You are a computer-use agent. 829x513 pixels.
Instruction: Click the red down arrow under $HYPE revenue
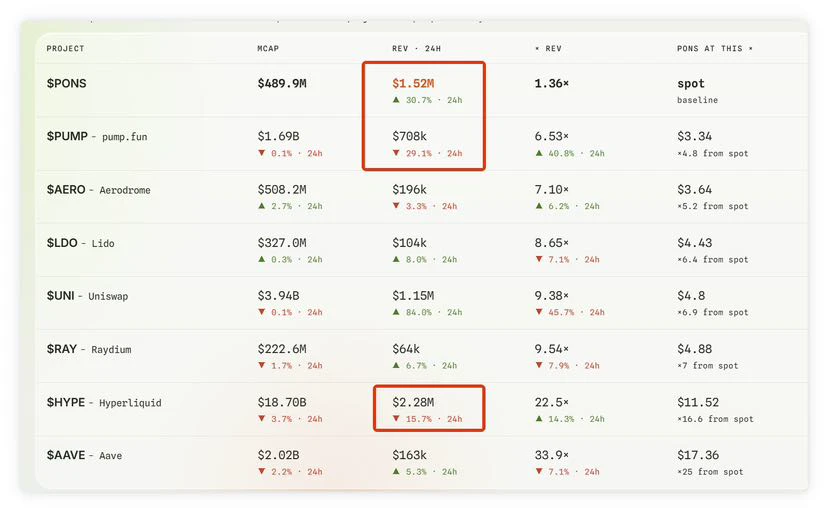pos(396,418)
